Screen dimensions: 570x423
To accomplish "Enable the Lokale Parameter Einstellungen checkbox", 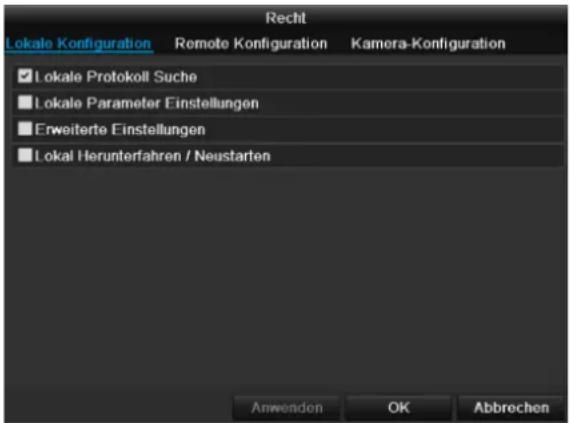I will 25,102.
